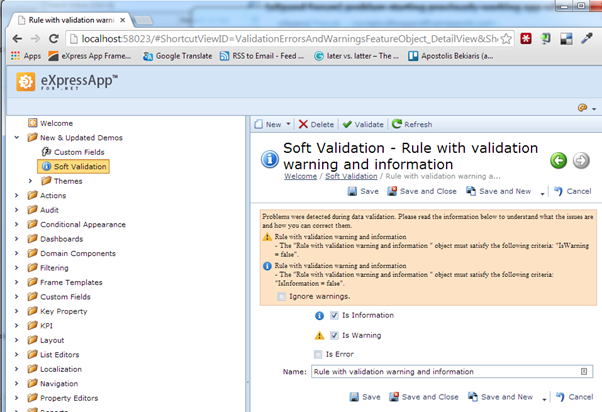Click the icon inside the Name field
Screen dimensions: 602x412
point(584,372)
